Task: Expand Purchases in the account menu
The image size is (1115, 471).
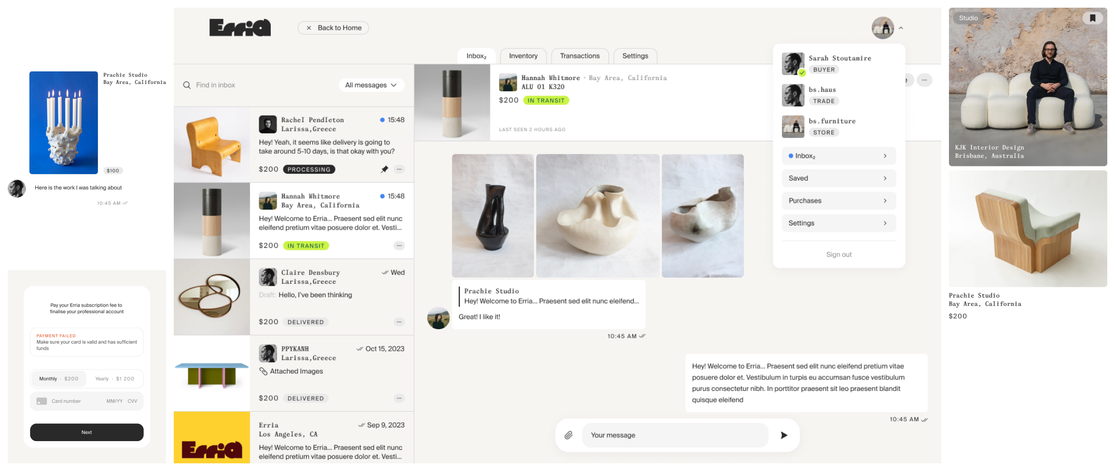Action: tap(838, 201)
